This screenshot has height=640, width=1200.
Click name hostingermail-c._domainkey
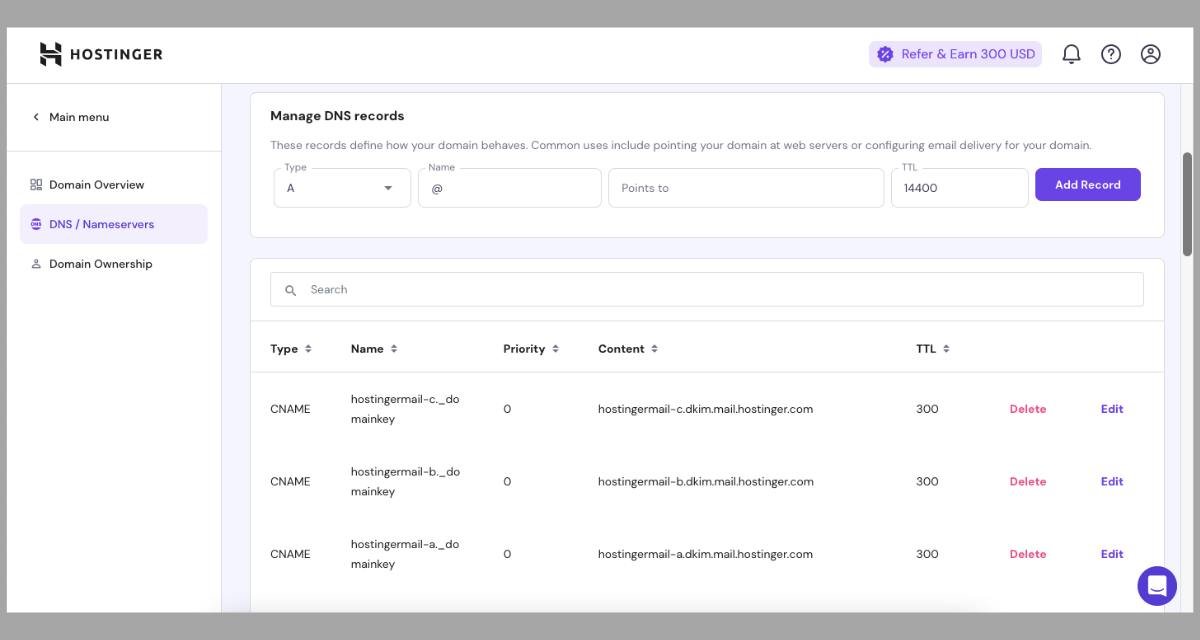(x=405, y=409)
